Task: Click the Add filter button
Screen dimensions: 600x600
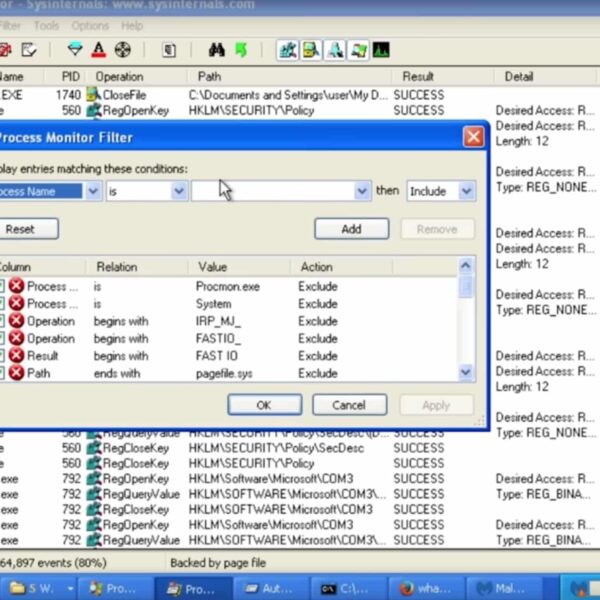Action: point(351,229)
